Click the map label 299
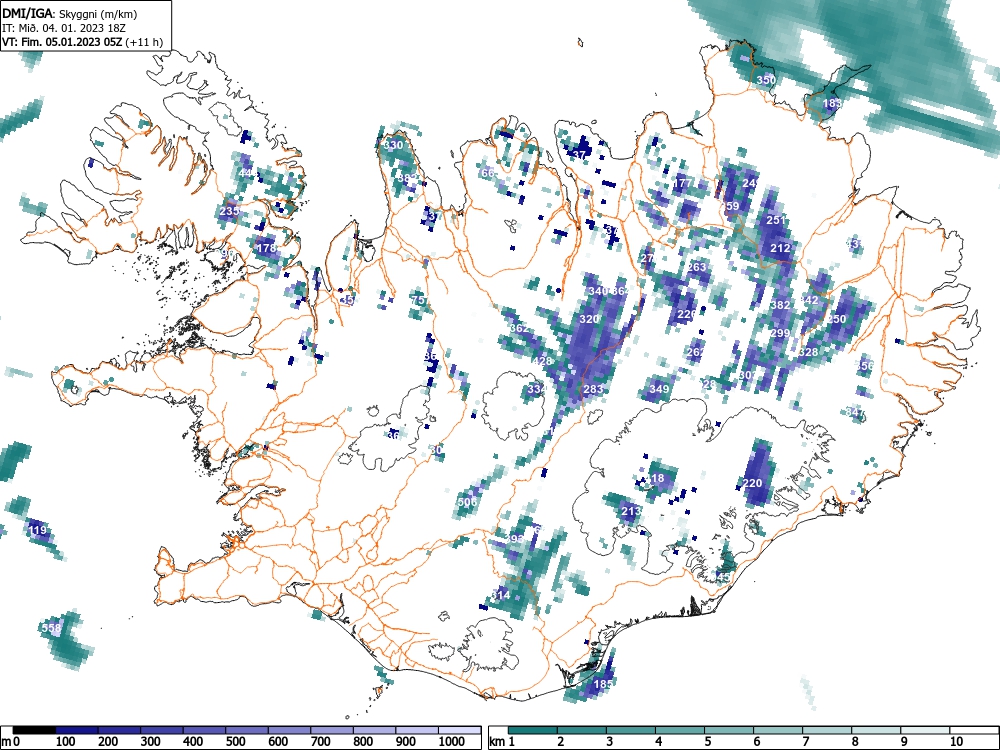This screenshot has height=750, width=1000. point(781,333)
